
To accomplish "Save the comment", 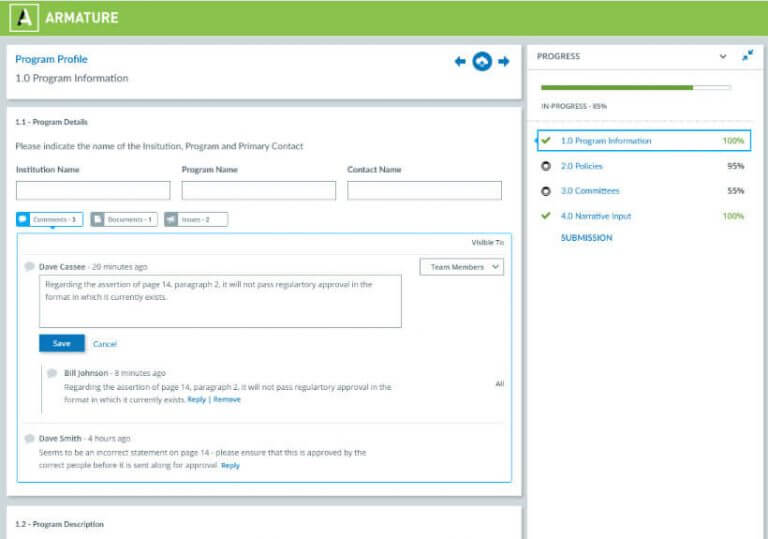I will [x=62, y=343].
